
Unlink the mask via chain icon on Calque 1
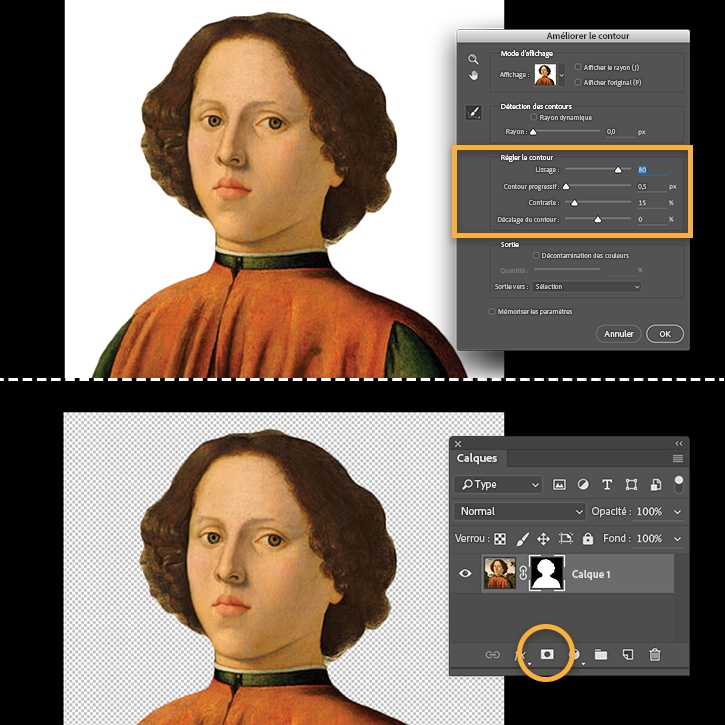(x=522, y=573)
